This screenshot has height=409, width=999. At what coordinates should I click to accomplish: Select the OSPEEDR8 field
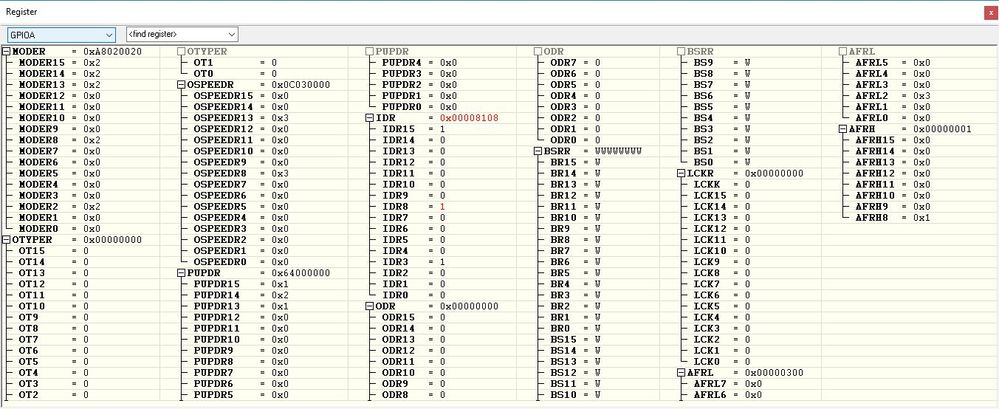point(241,173)
